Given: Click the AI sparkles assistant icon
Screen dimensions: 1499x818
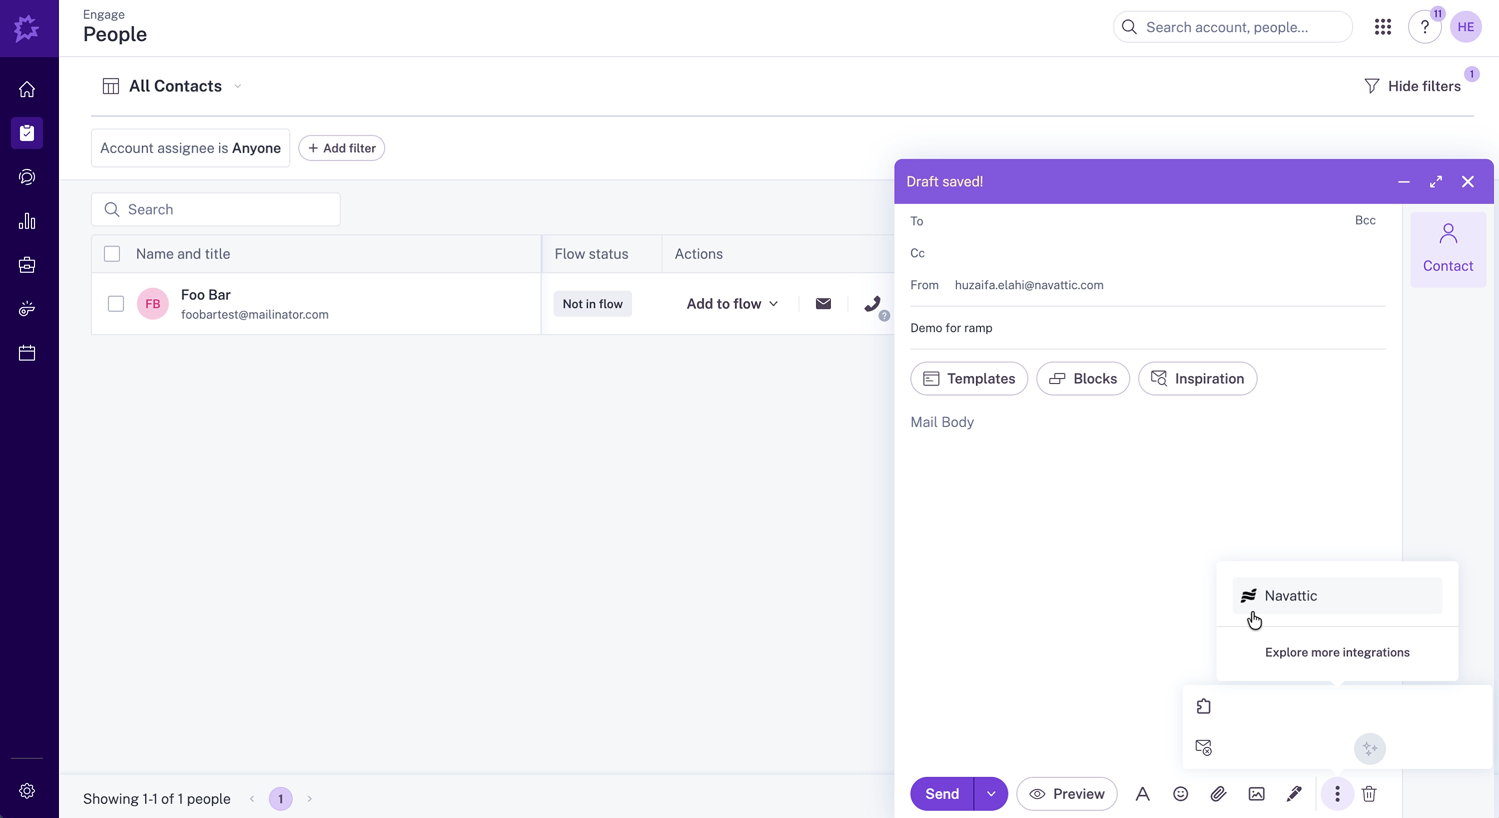Looking at the screenshot, I should (1369, 748).
